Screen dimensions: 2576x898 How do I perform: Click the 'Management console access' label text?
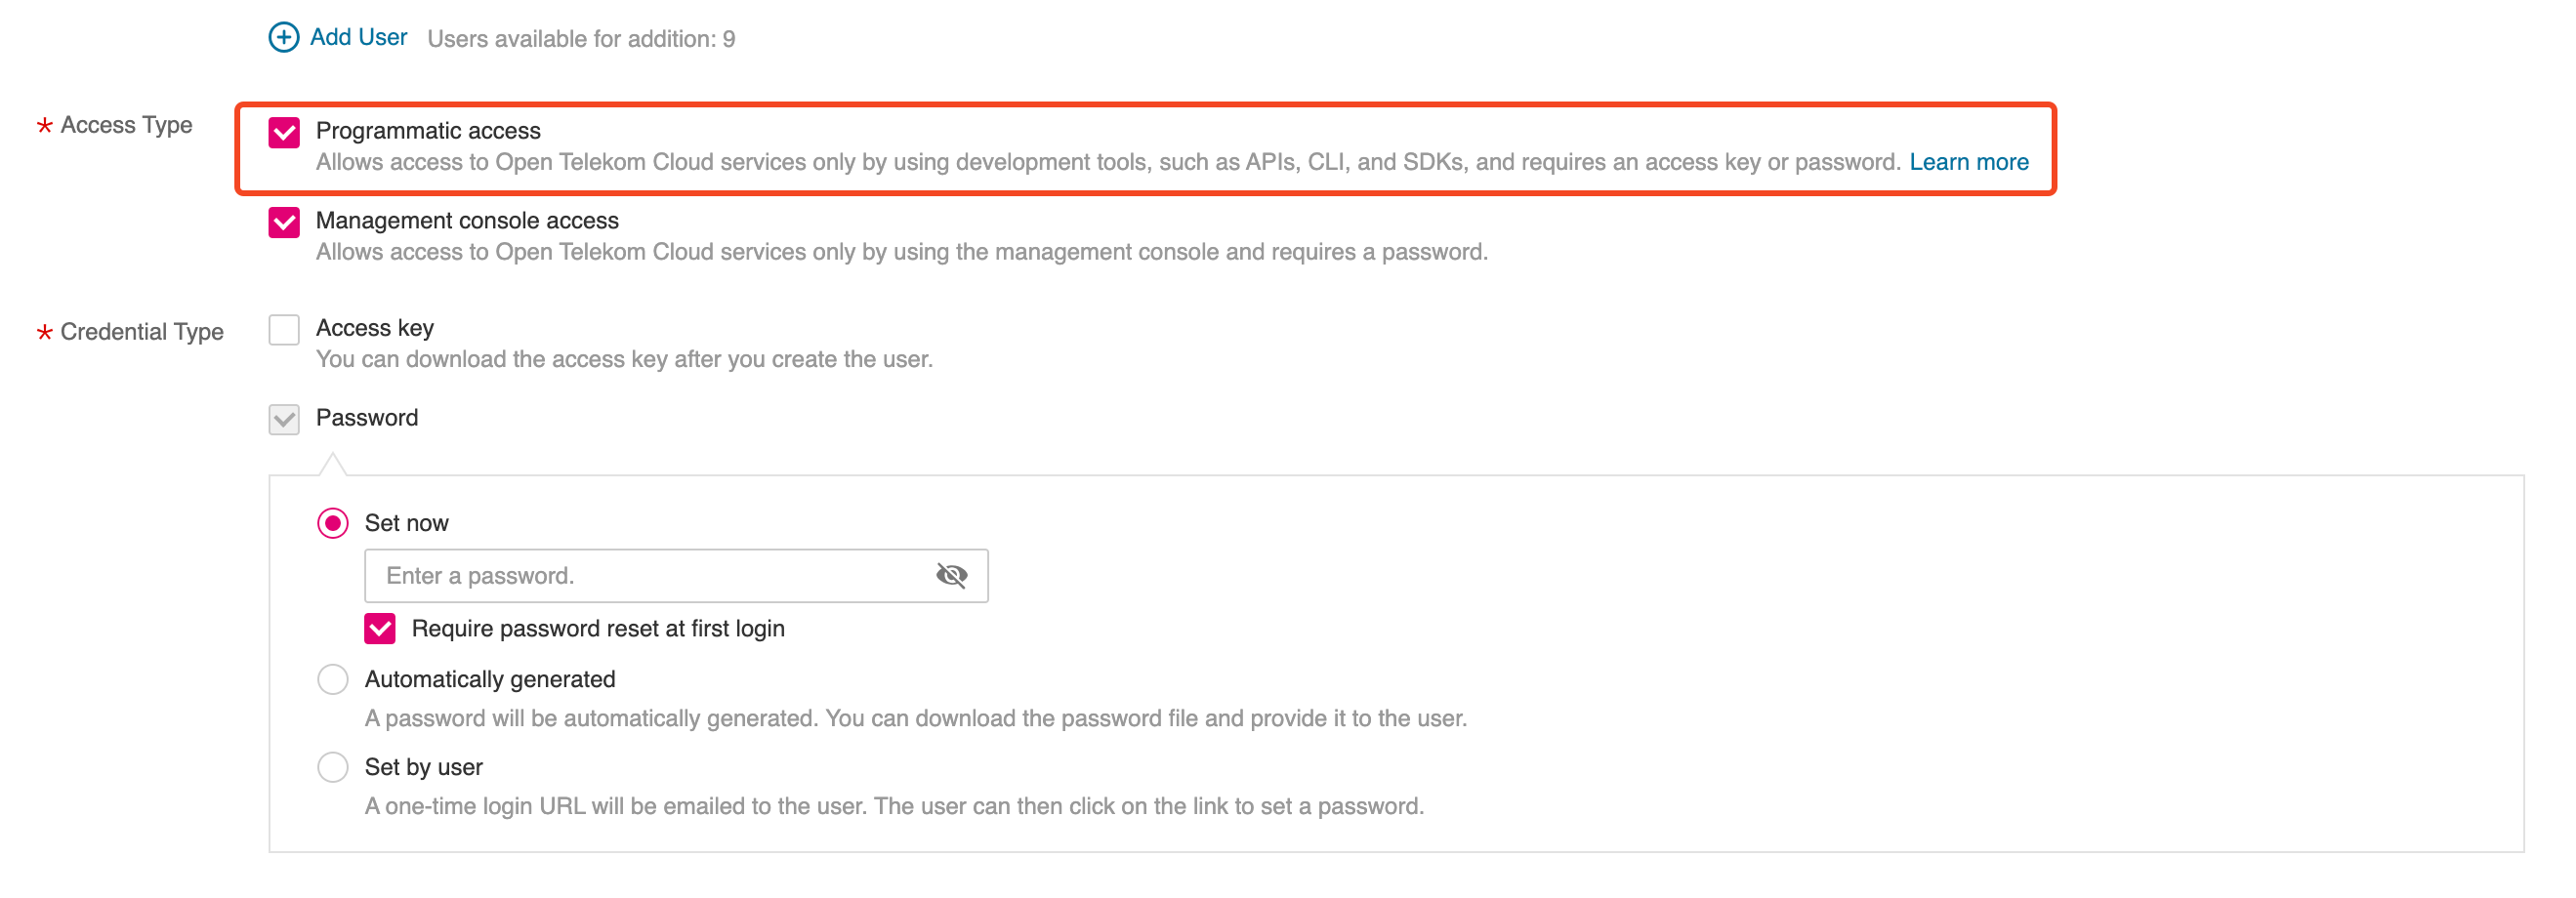tap(467, 221)
